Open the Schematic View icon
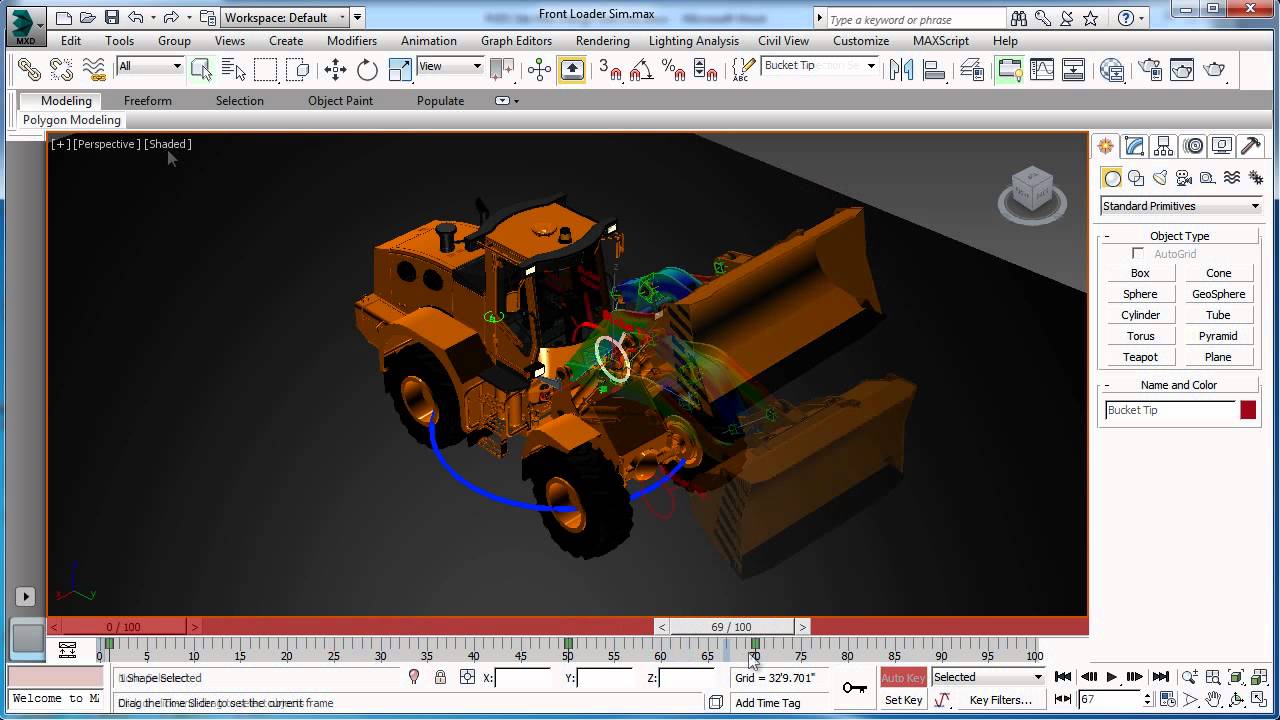1280x720 pixels. pyautogui.click(x=1074, y=69)
